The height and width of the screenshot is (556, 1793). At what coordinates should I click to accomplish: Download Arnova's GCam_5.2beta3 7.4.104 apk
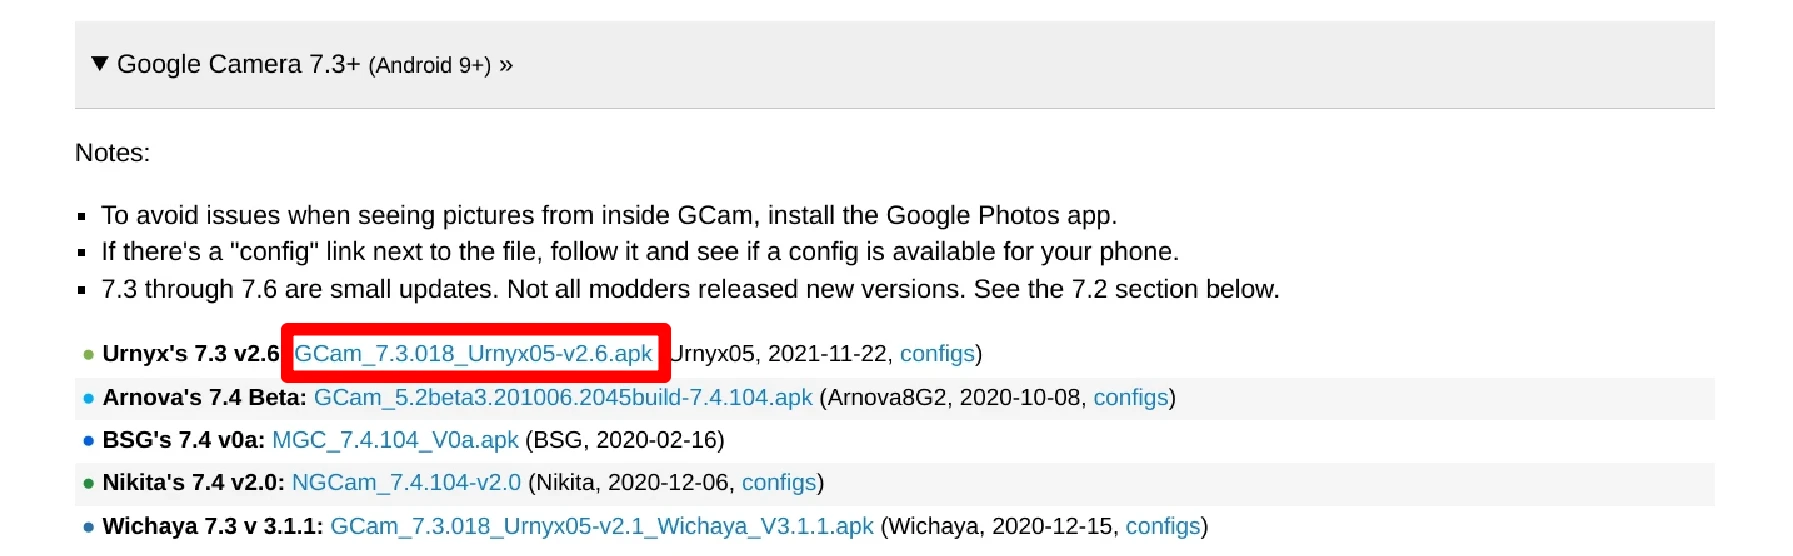(562, 398)
